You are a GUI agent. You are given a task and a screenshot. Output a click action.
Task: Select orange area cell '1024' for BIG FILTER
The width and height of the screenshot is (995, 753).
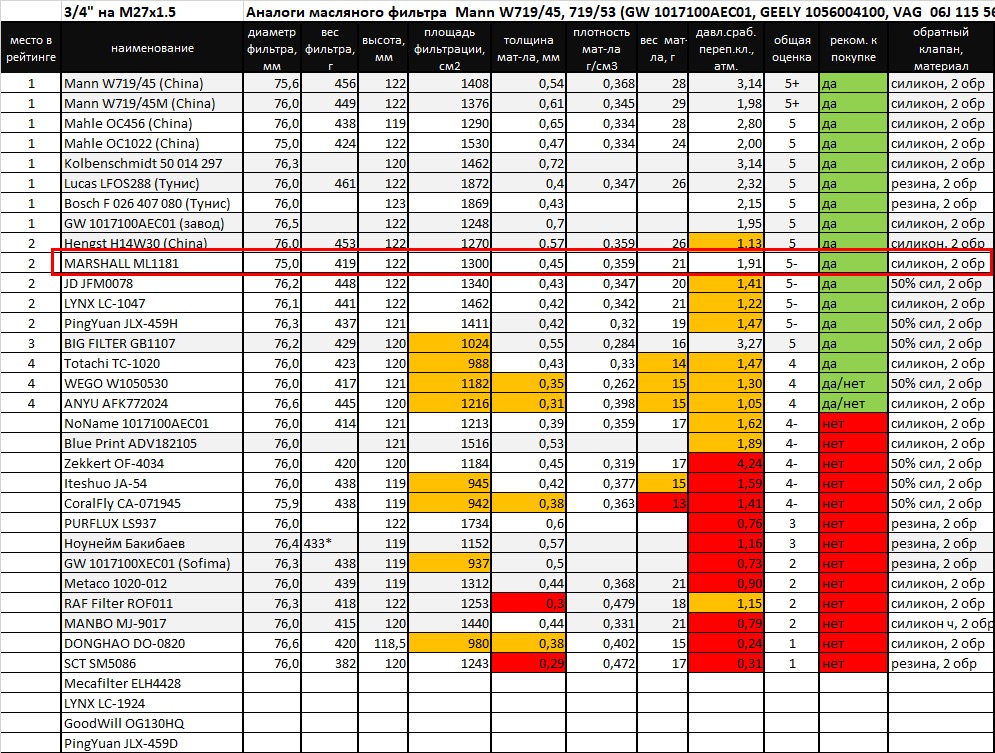449,343
